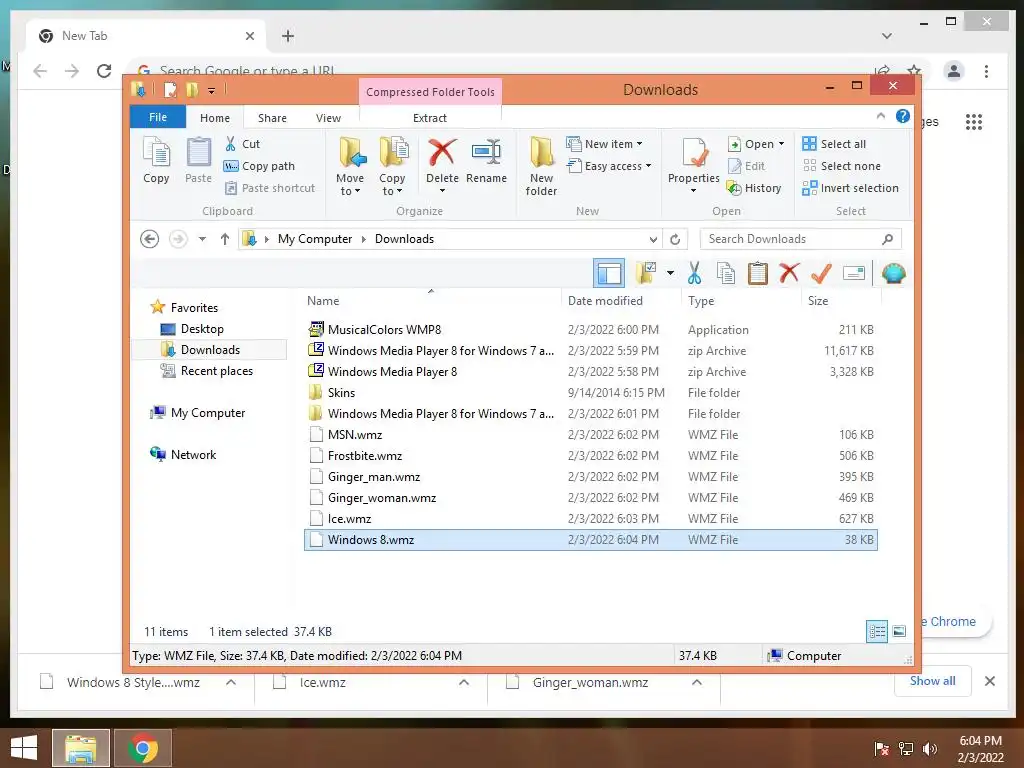Reload the page in Chrome
The width and height of the screenshot is (1024, 768).
104,71
